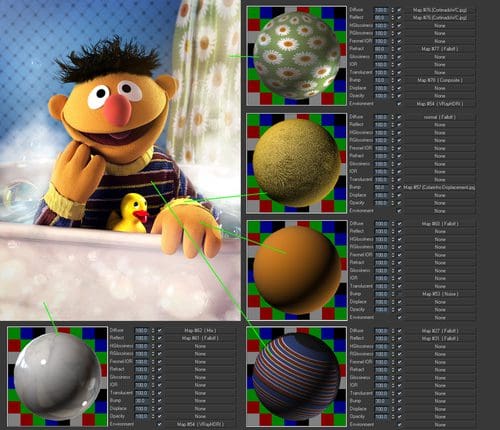Viewport: 500px width, 430px height.
Task: Select the orange skin material preview sphere
Action: coord(297,270)
